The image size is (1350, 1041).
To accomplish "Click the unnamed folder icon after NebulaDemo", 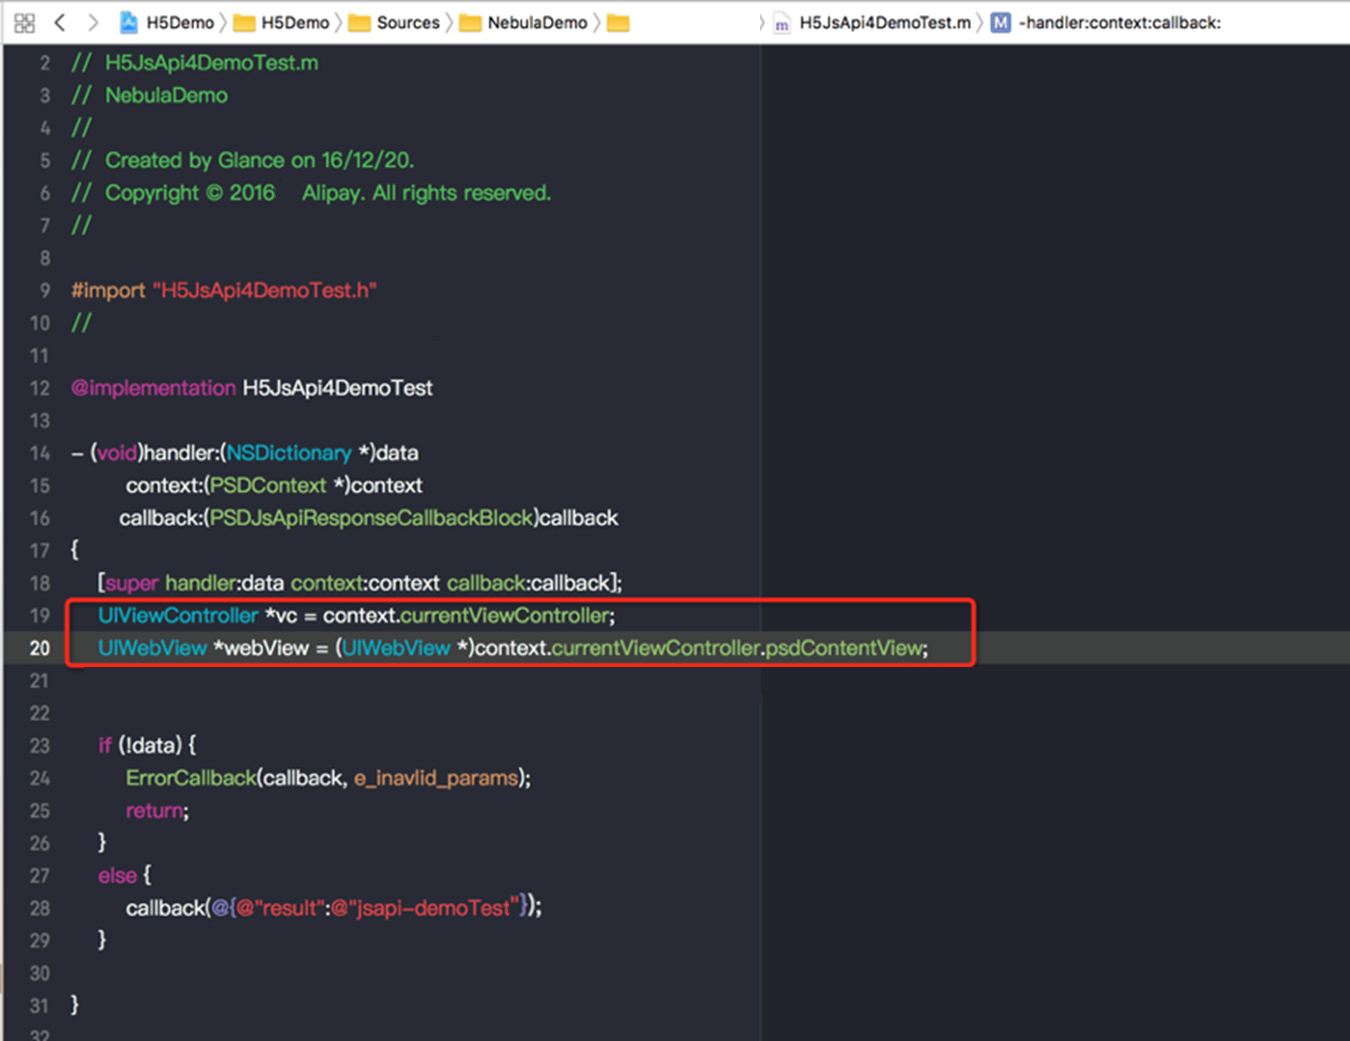I will 618,22.
